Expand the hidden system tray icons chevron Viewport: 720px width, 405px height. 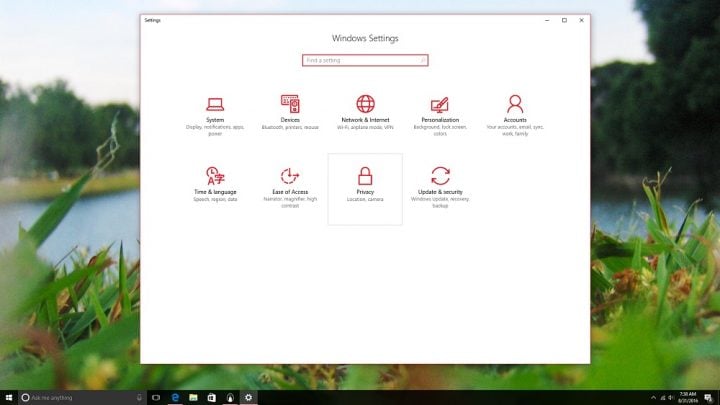click(653, 398)
